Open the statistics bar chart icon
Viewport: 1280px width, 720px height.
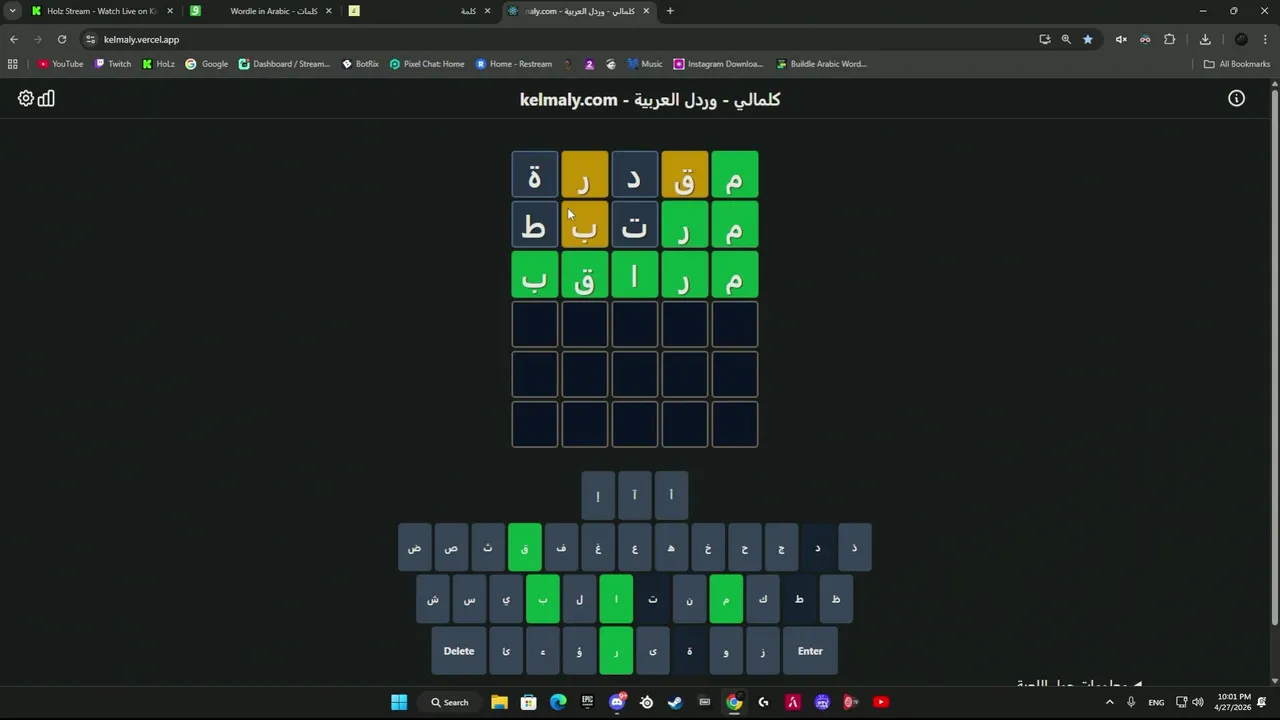click(x=46, y=98)
